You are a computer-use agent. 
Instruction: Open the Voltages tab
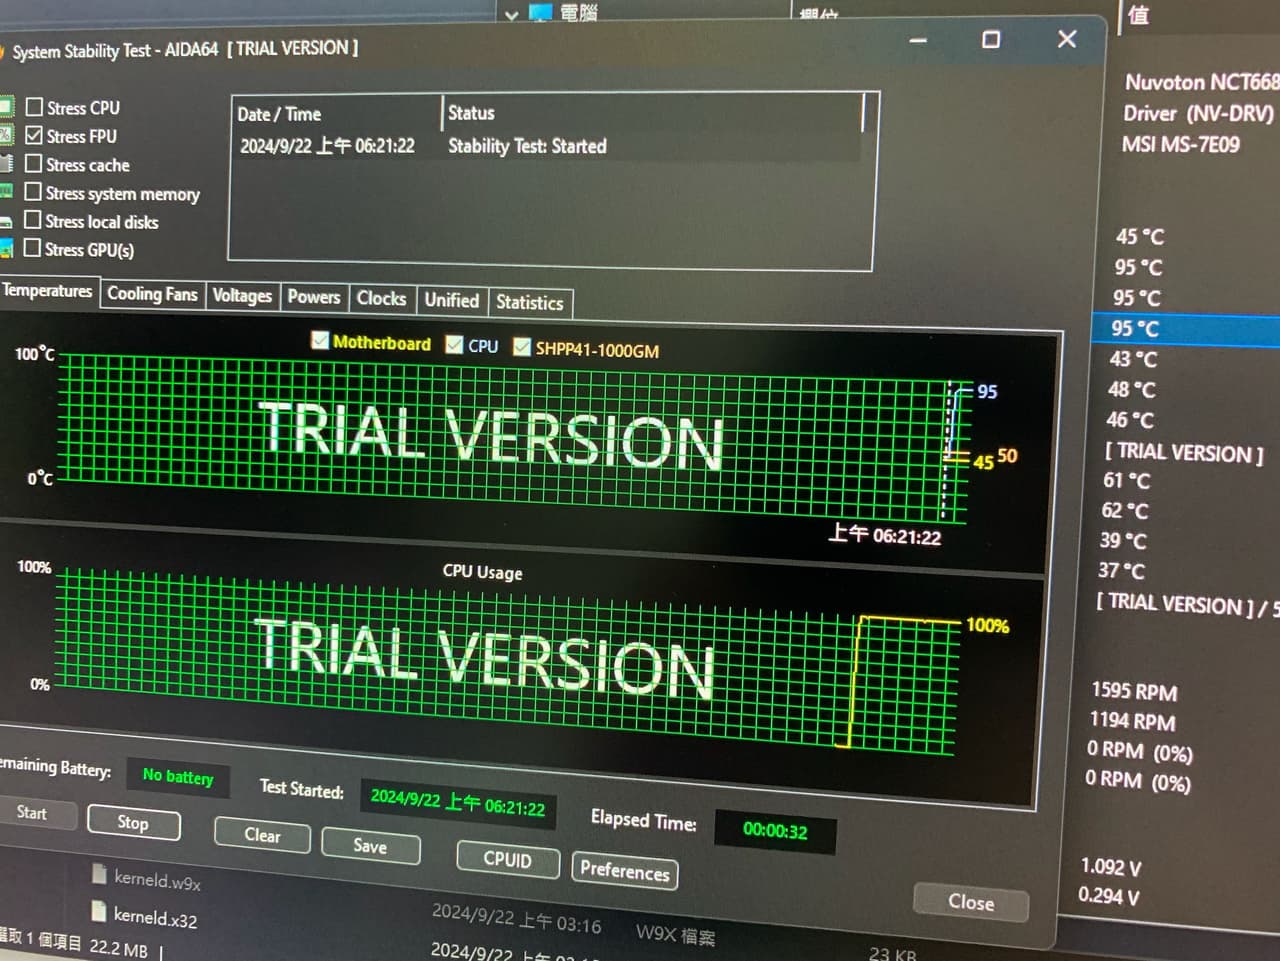(242, 296)
